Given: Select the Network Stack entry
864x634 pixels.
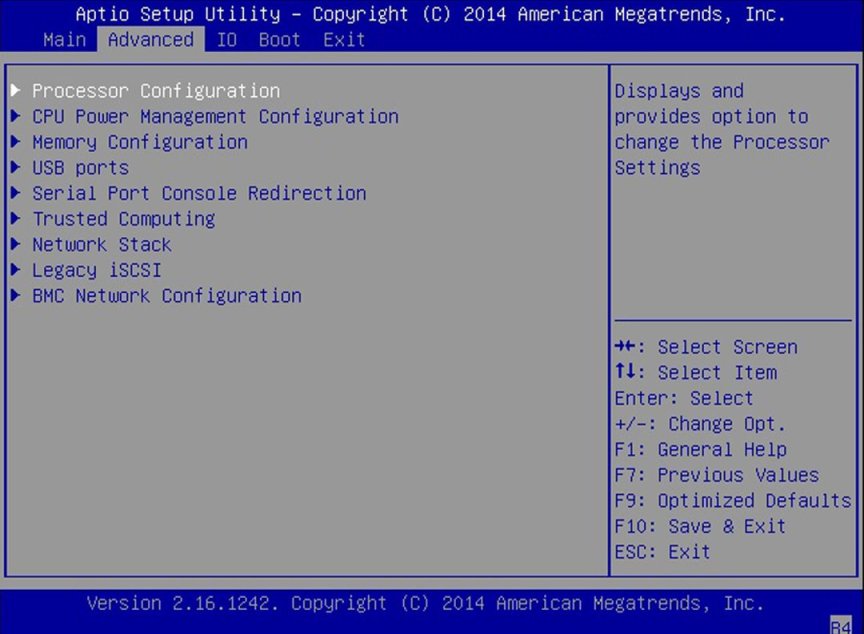Looking at the screenshot, I should tap(102, 245).
